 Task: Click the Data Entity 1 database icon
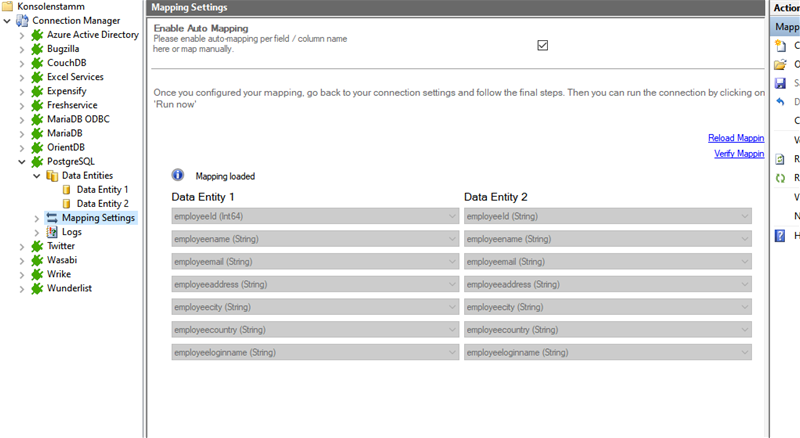(67, 189)
